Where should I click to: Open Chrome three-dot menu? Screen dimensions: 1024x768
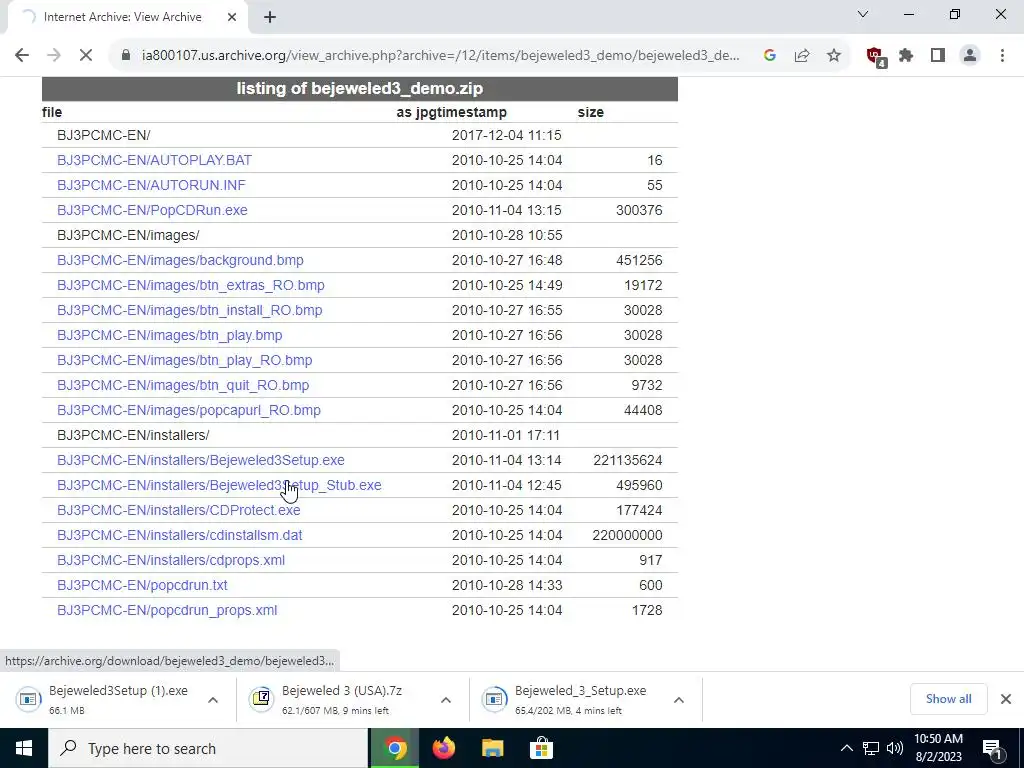1002,56
